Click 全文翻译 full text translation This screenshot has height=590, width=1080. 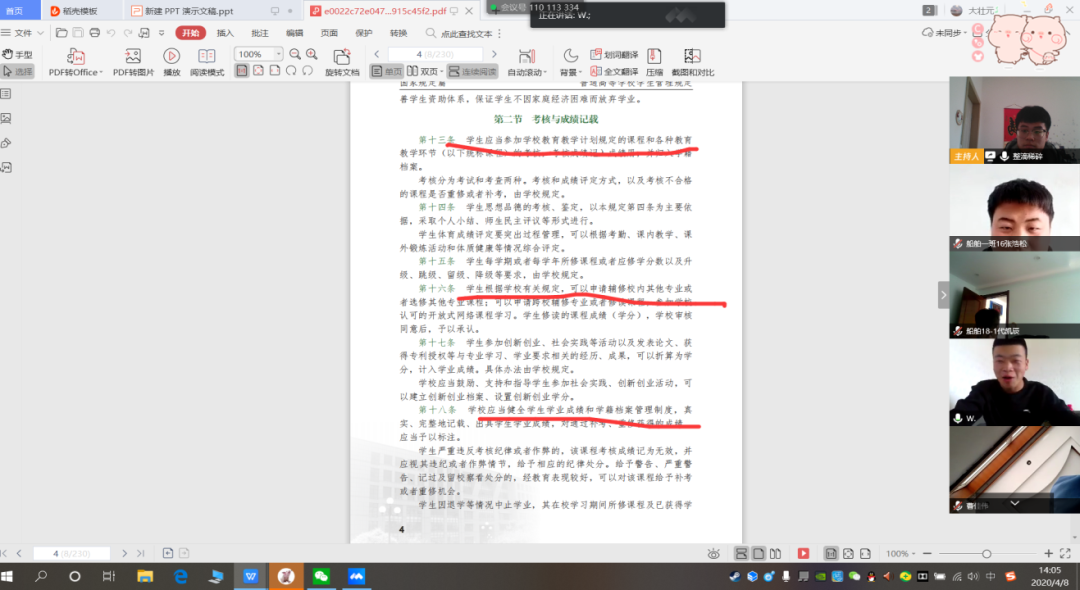(614, 72)
